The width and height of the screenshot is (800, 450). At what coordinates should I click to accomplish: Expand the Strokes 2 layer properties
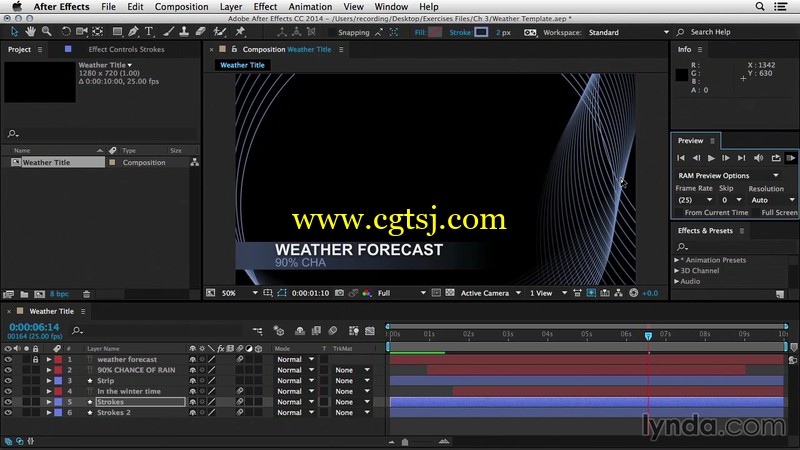48,412
